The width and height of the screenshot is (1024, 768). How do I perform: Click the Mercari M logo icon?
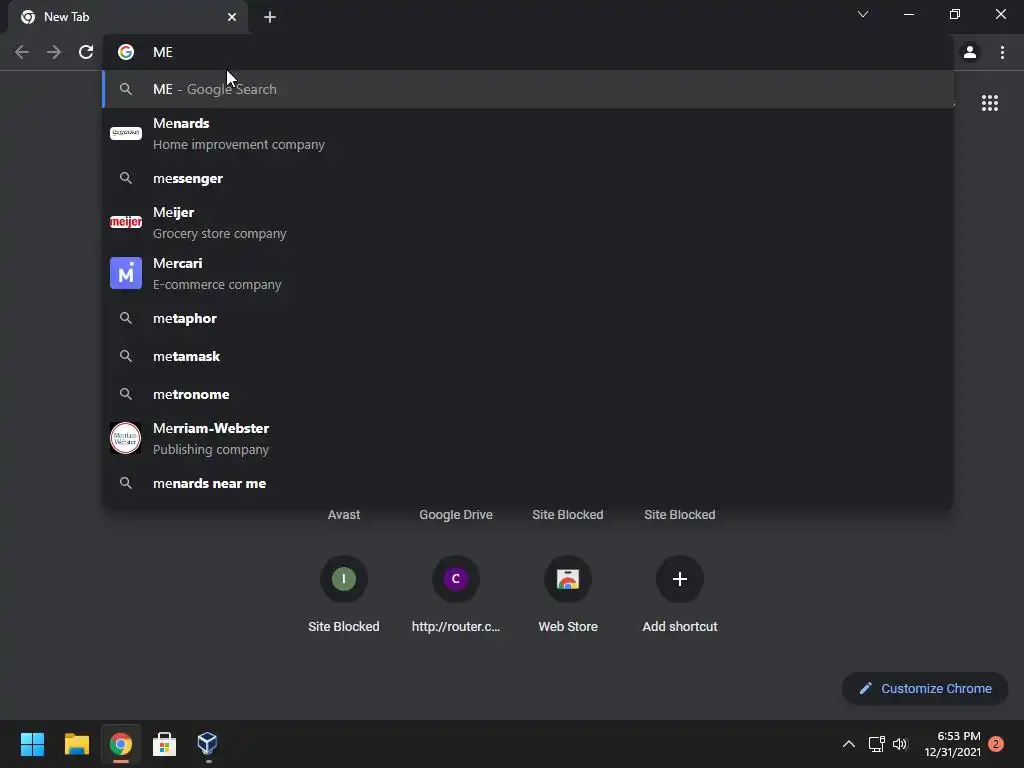(x=125, y=273)
